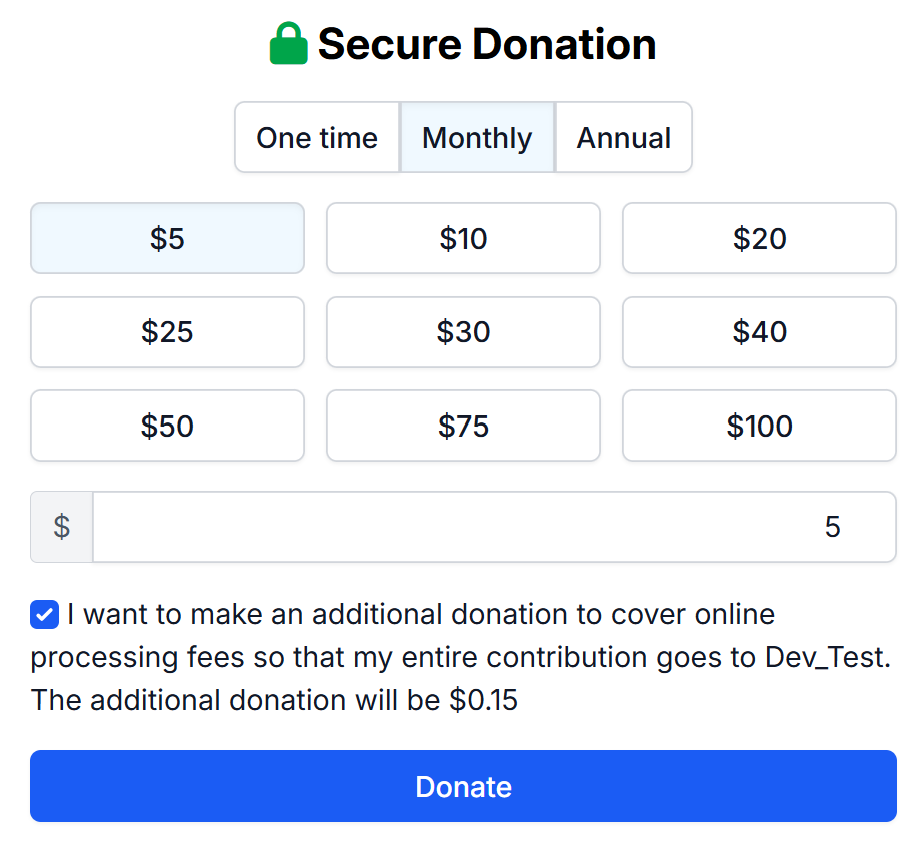Screen dimensions: 918x844
Task: Choose the $20 amount button
Action: coord(759,238)
